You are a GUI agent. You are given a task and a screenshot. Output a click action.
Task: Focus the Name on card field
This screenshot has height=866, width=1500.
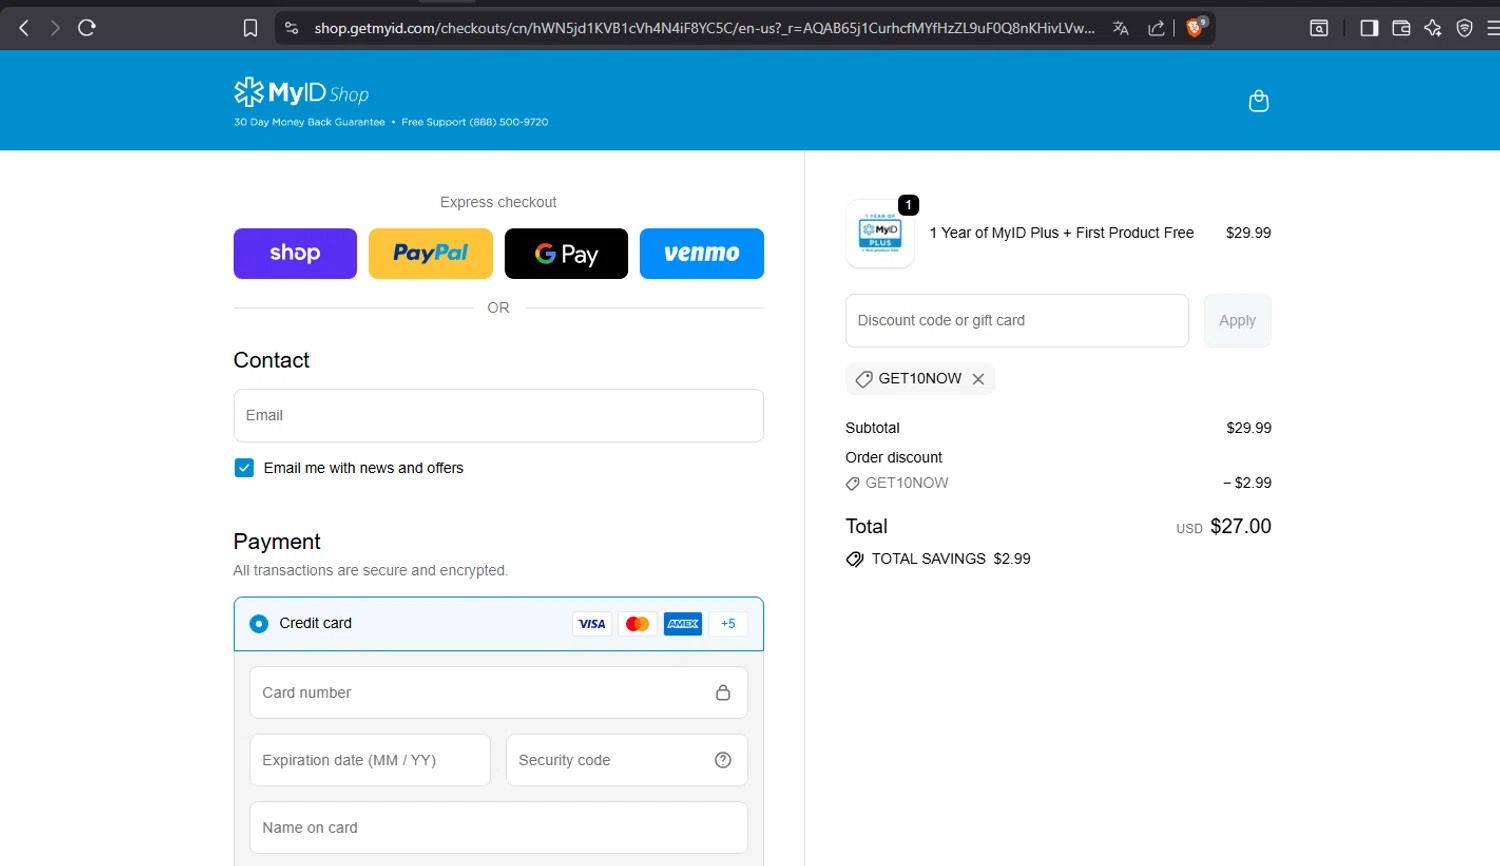(x=499, y=828)
